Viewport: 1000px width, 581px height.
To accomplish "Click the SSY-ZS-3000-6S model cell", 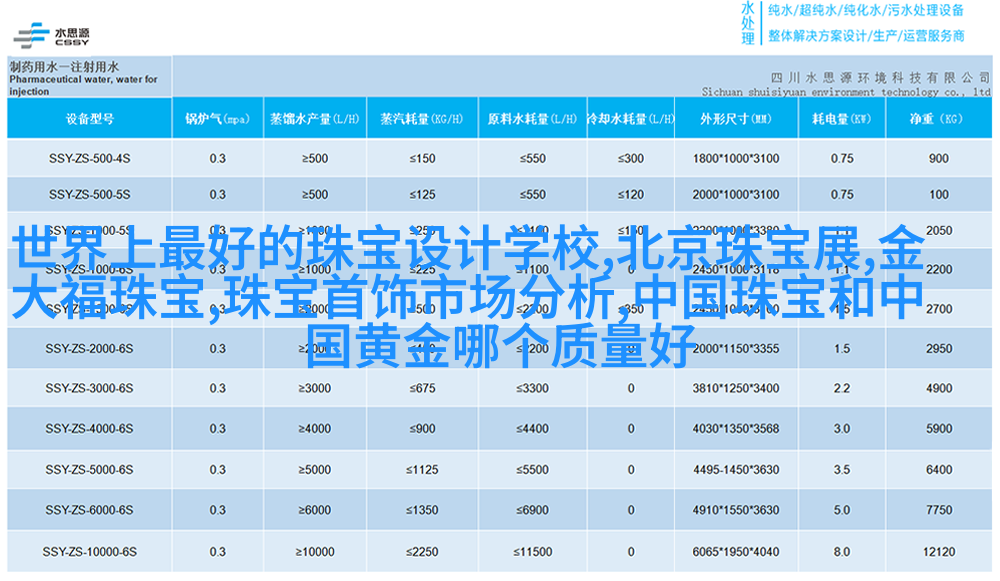I will [90, 388].
